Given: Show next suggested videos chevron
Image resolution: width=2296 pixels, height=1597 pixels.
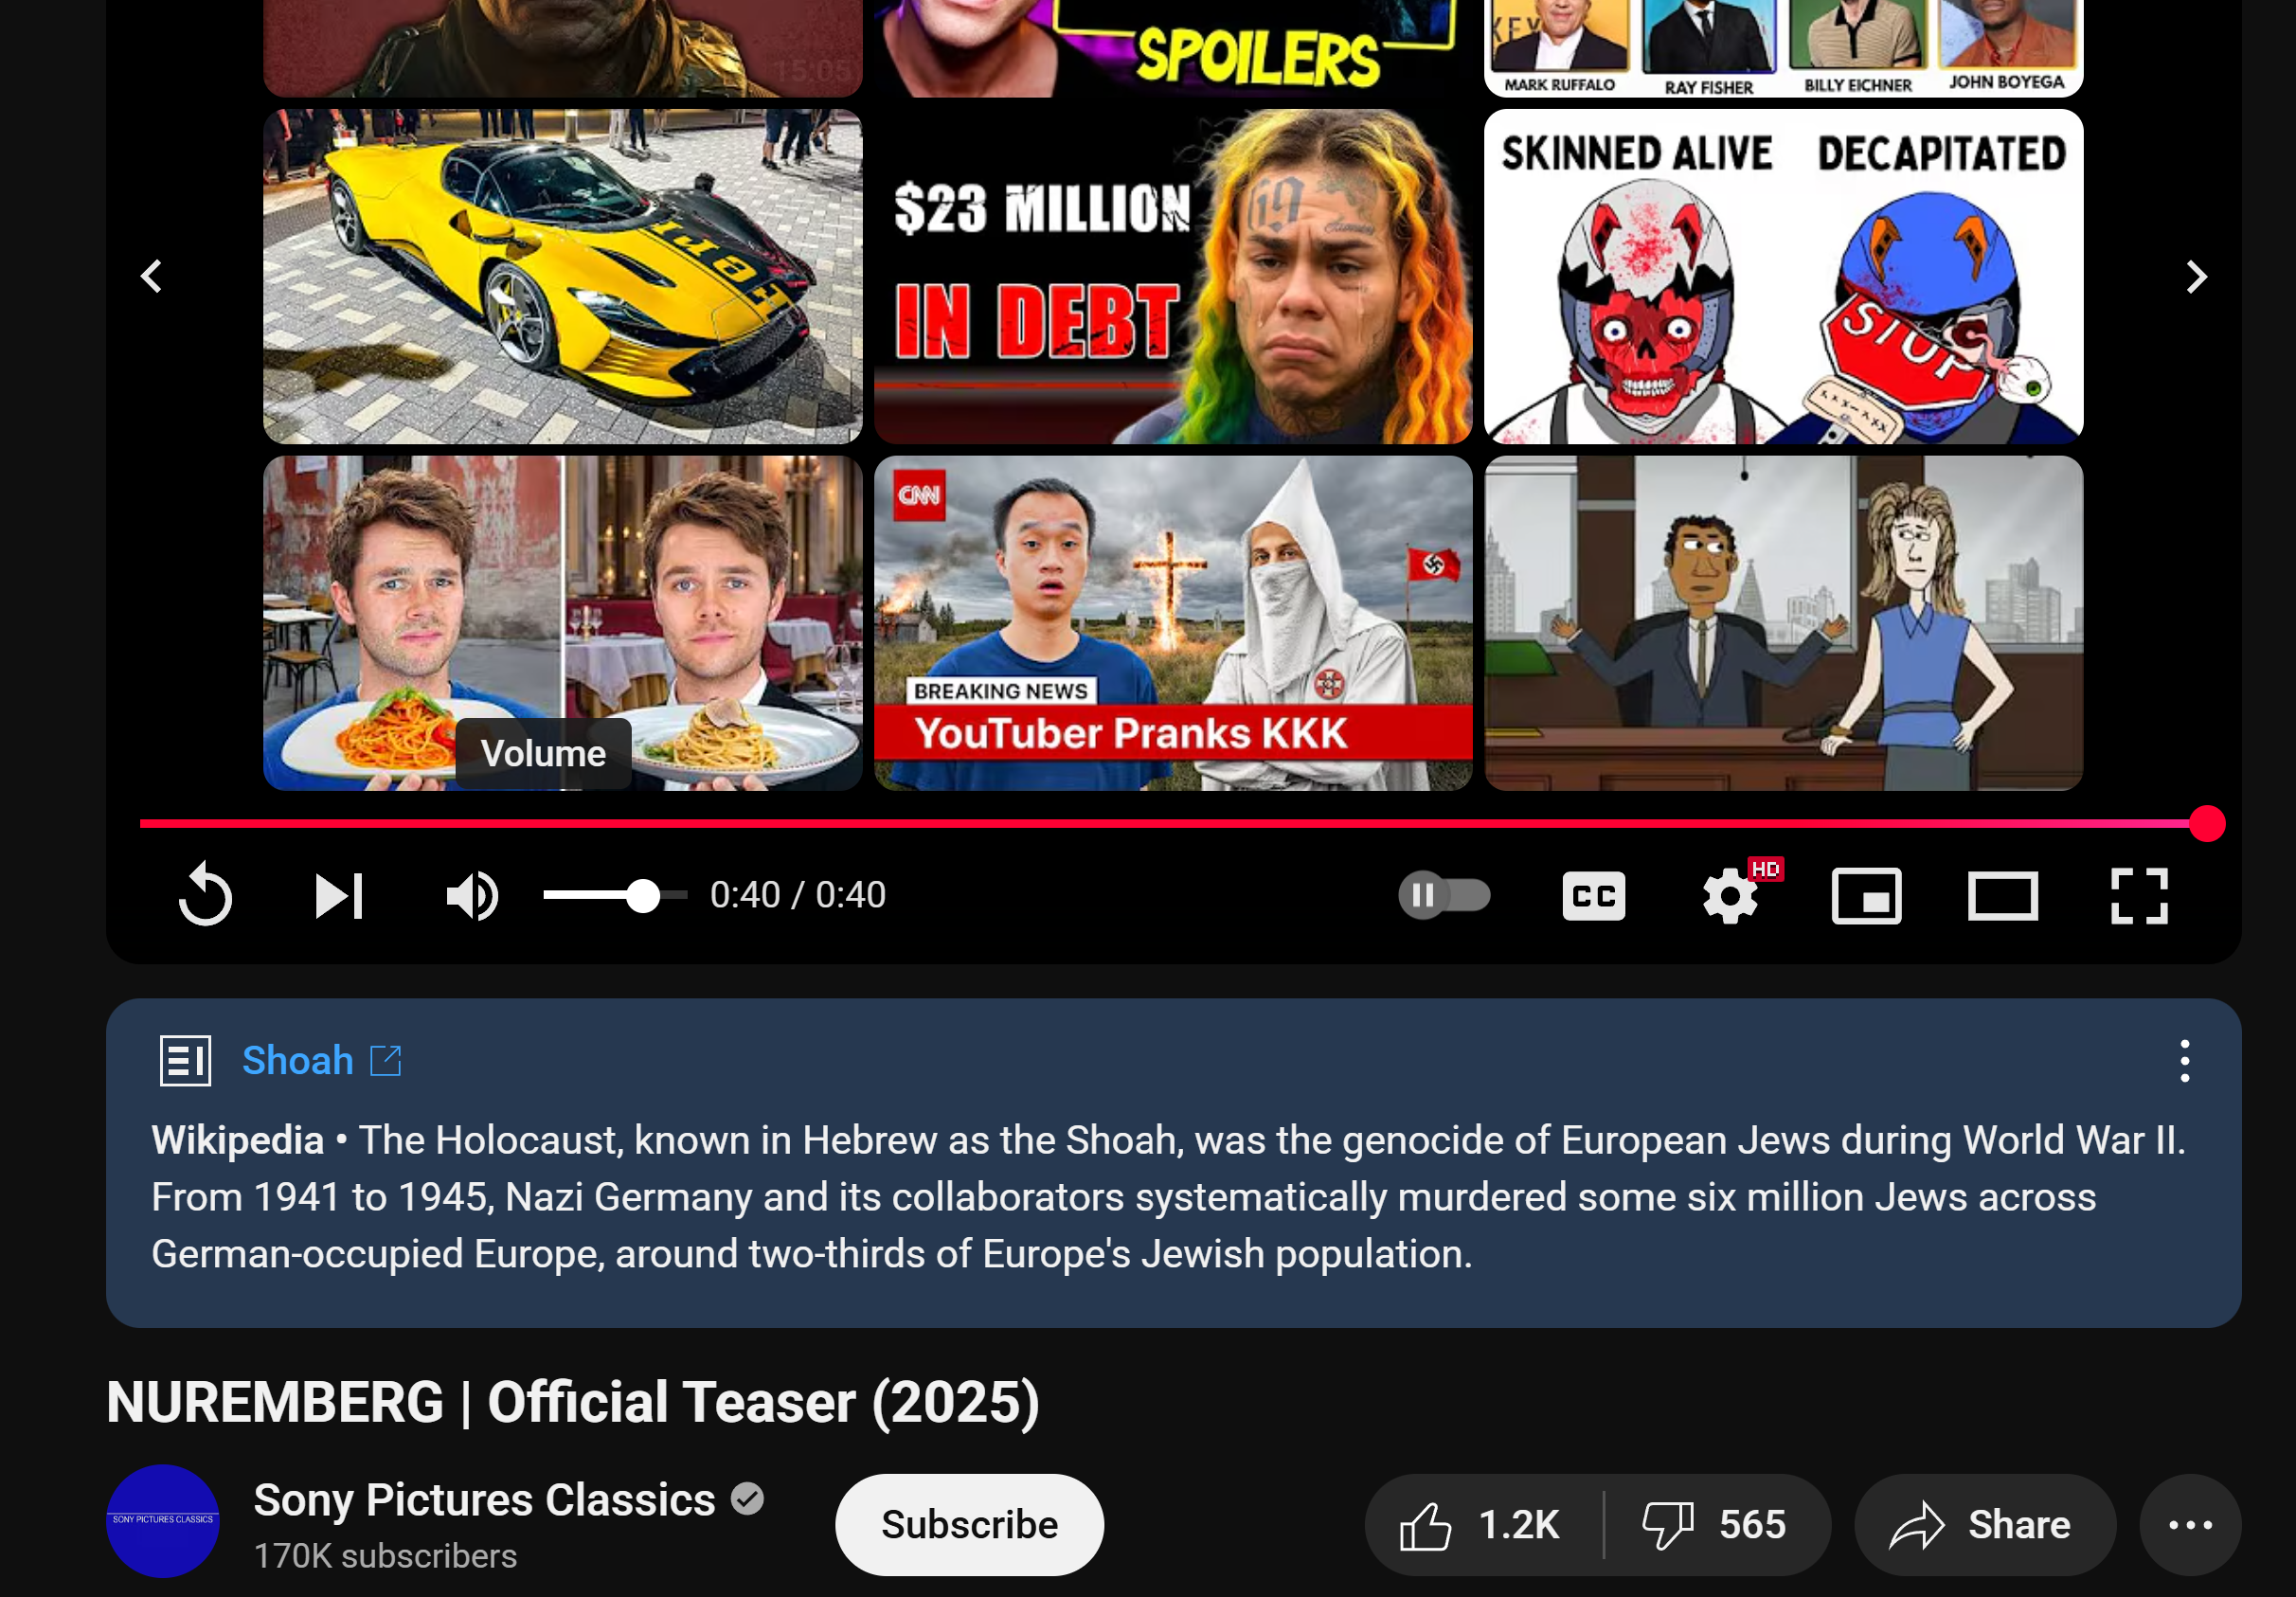Looking at the screenshot, I should [2195, 276].
